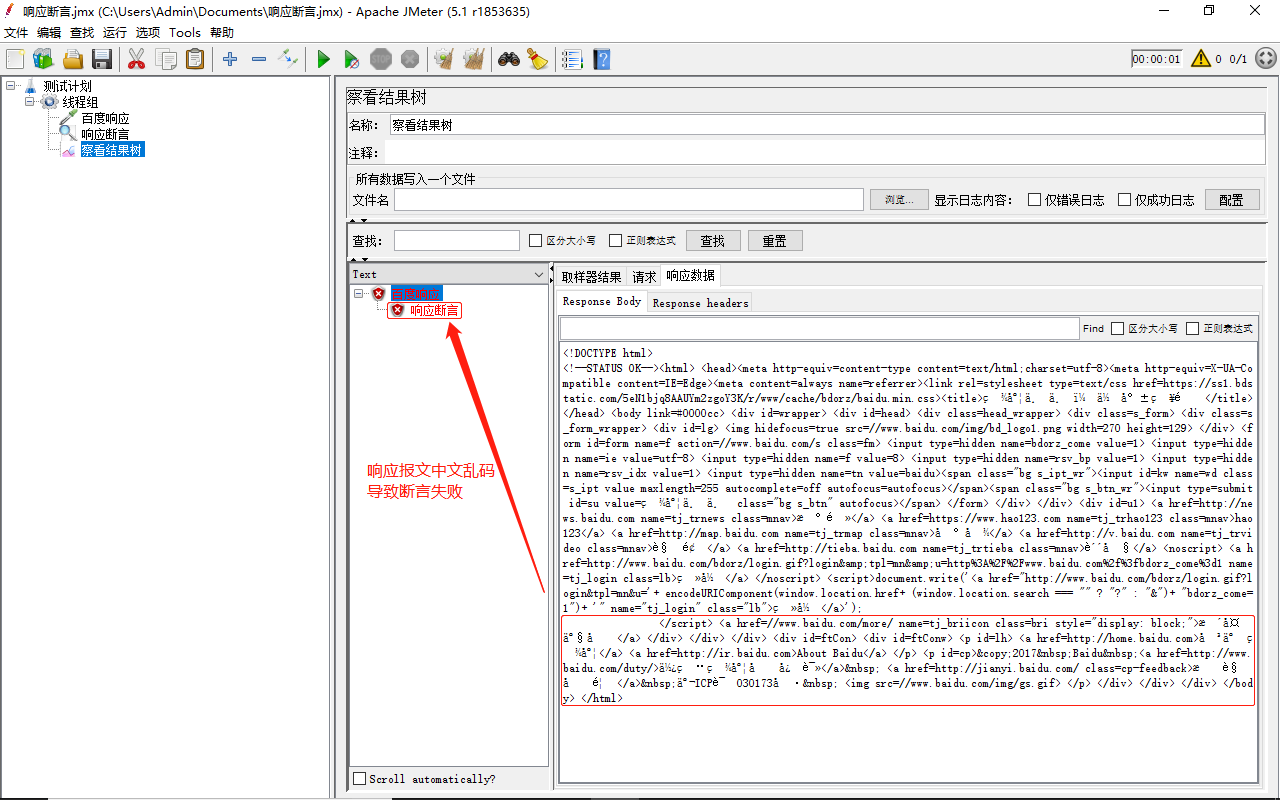Switch to Response headers tab
This screenshot has height=800, width=1280.
point(700,303)
